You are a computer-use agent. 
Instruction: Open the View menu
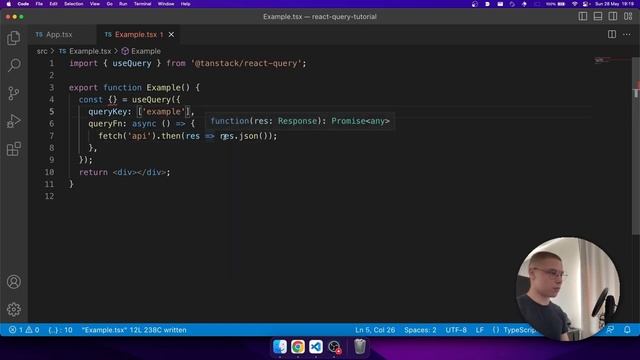[x=95, y=4]
